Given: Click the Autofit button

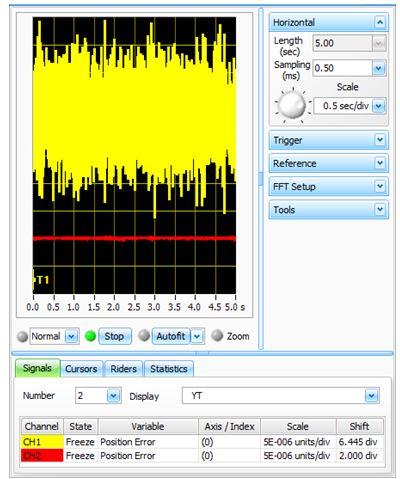Looking at the screenshot, I should point(171,336).
